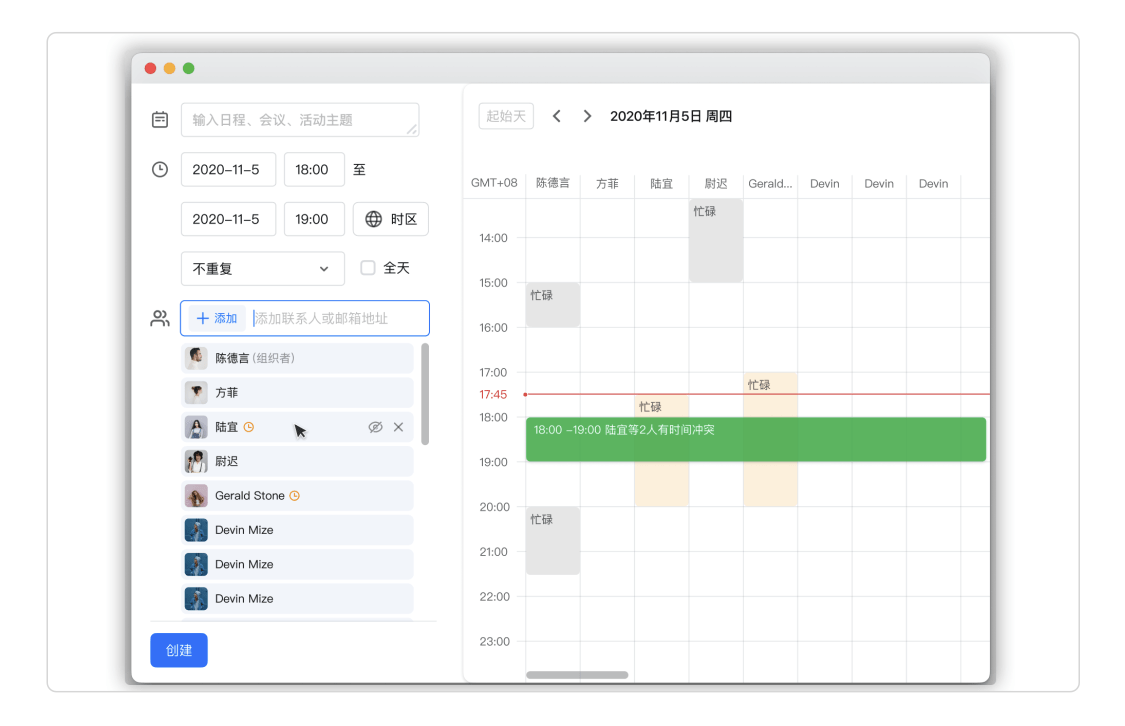Select 陈德言 (组织者) attendee row

click(x=297, y=358)
